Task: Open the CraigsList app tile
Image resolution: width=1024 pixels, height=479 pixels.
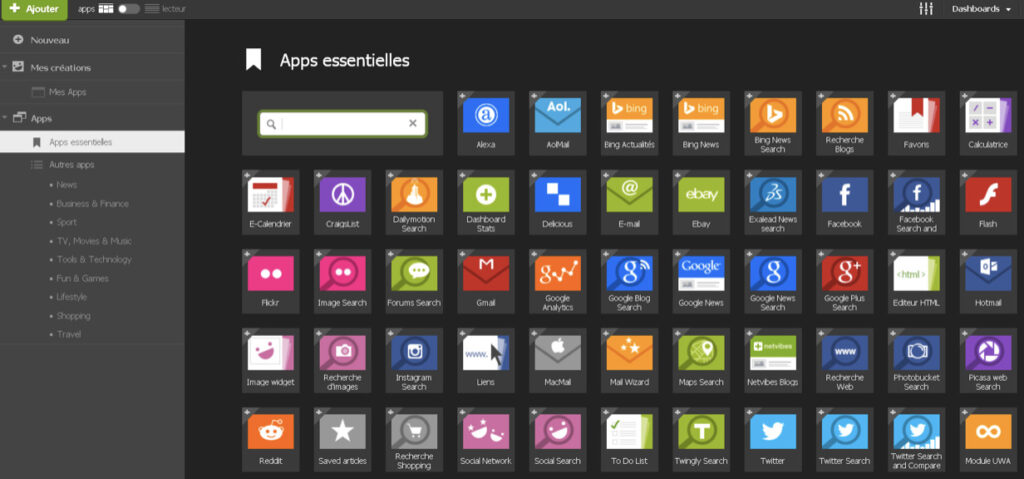Action: [342, 202]
